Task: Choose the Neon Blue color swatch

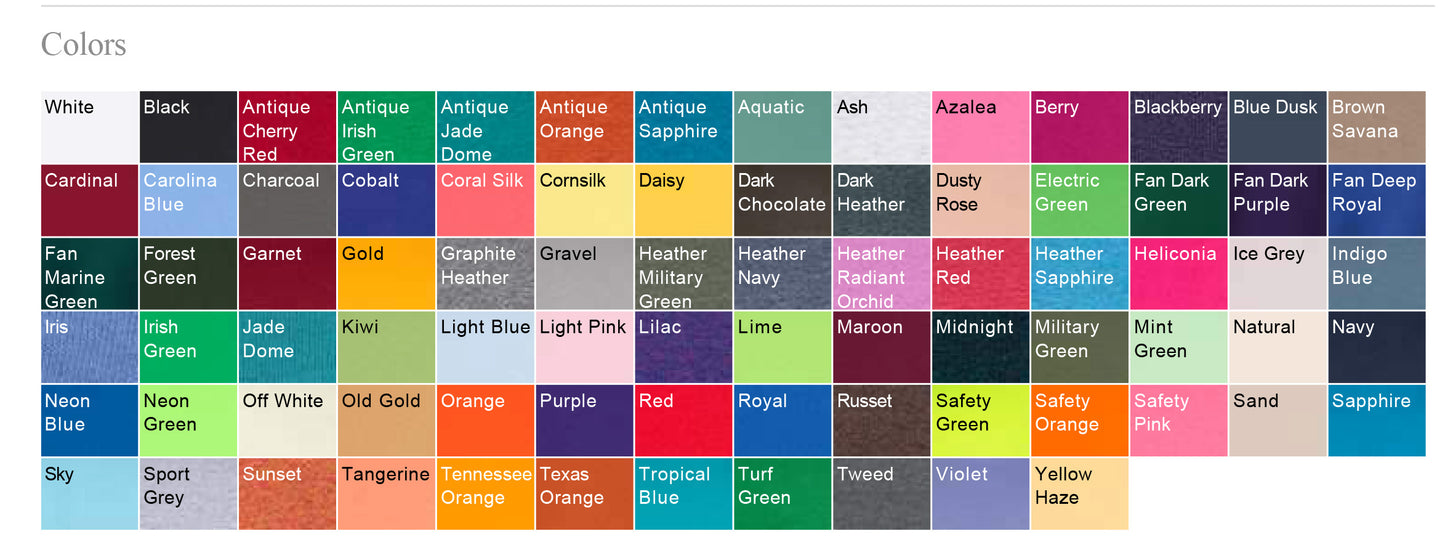Action: [90, 420]
